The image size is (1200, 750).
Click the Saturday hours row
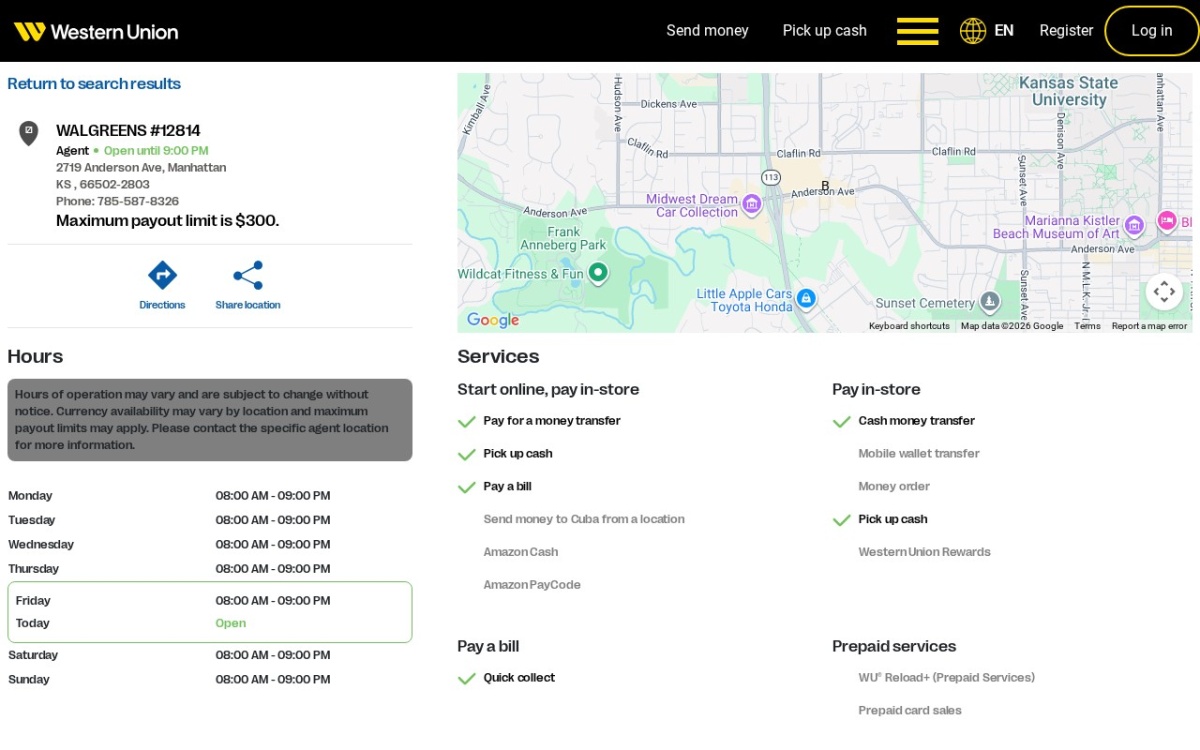tap(209, 655)
